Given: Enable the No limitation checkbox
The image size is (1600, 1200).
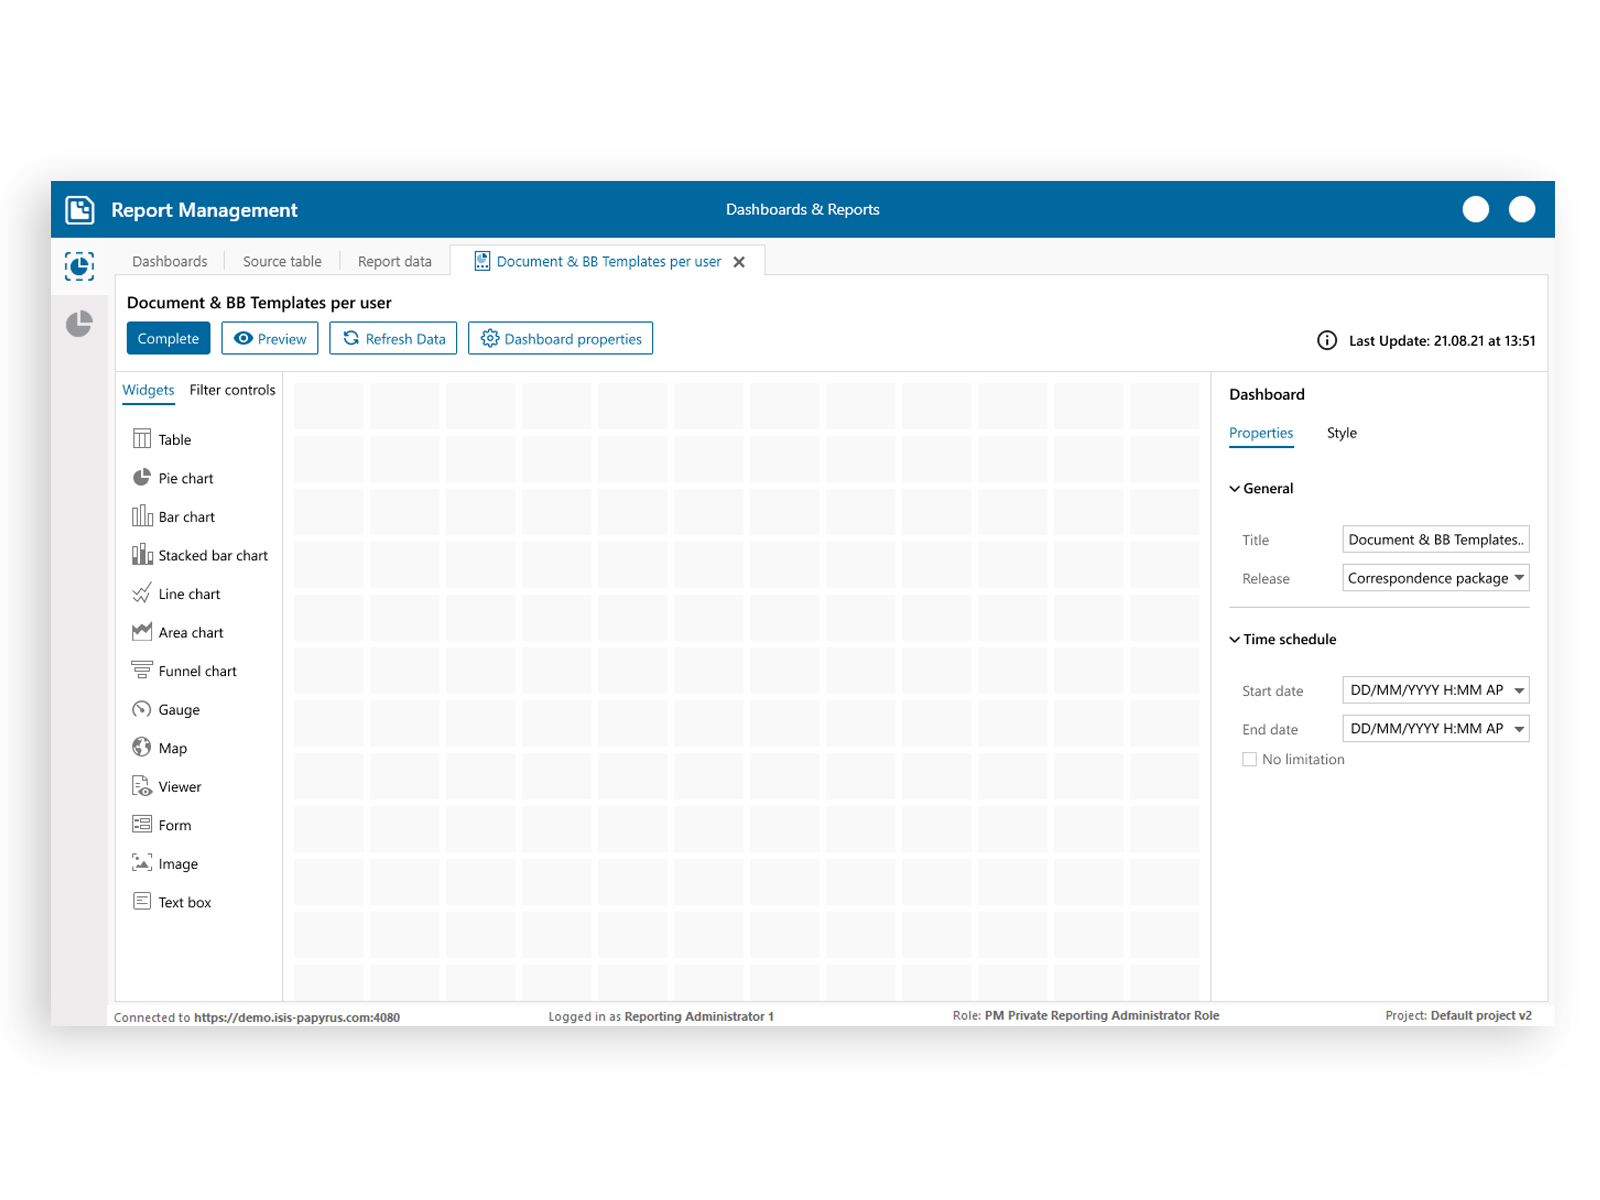Looking at the screenshot, I should [x=1249, y=759].
